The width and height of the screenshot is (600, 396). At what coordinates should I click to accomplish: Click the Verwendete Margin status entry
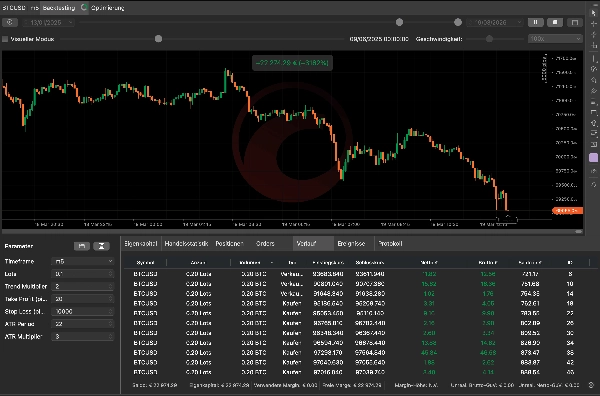285,385
